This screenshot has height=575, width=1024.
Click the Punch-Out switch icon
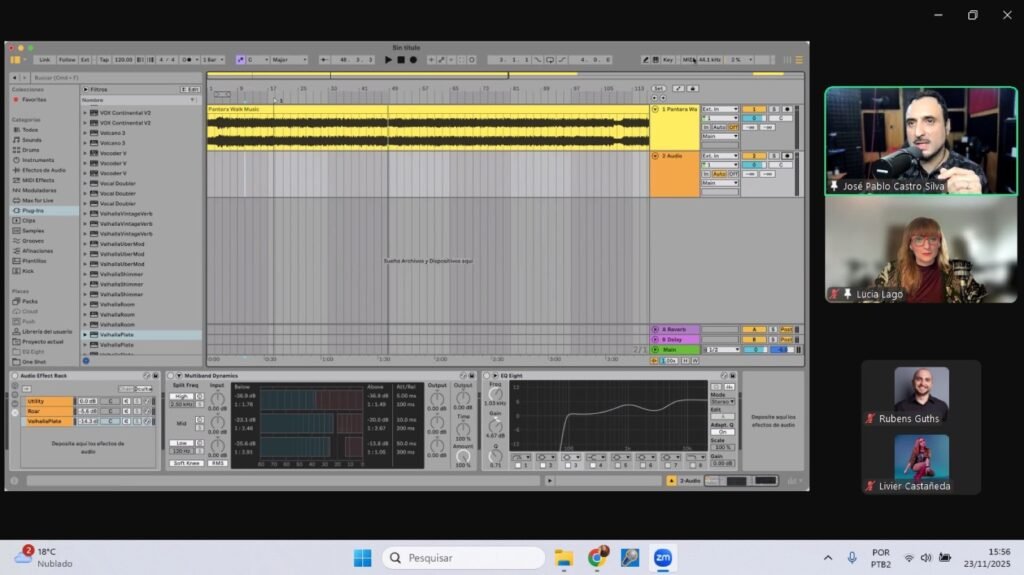tap(562, 60)
